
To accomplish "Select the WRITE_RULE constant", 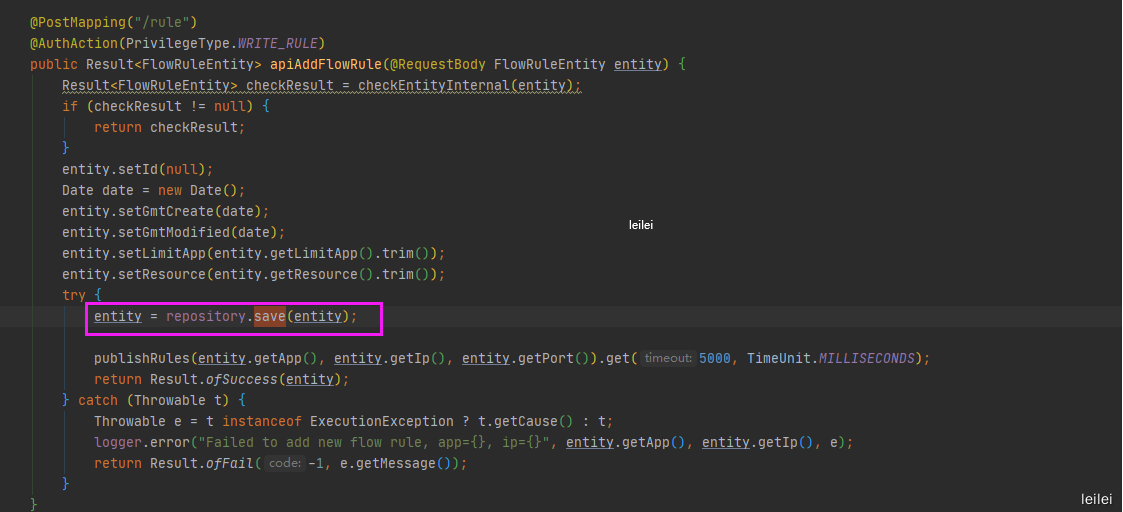I will [279, 43].
